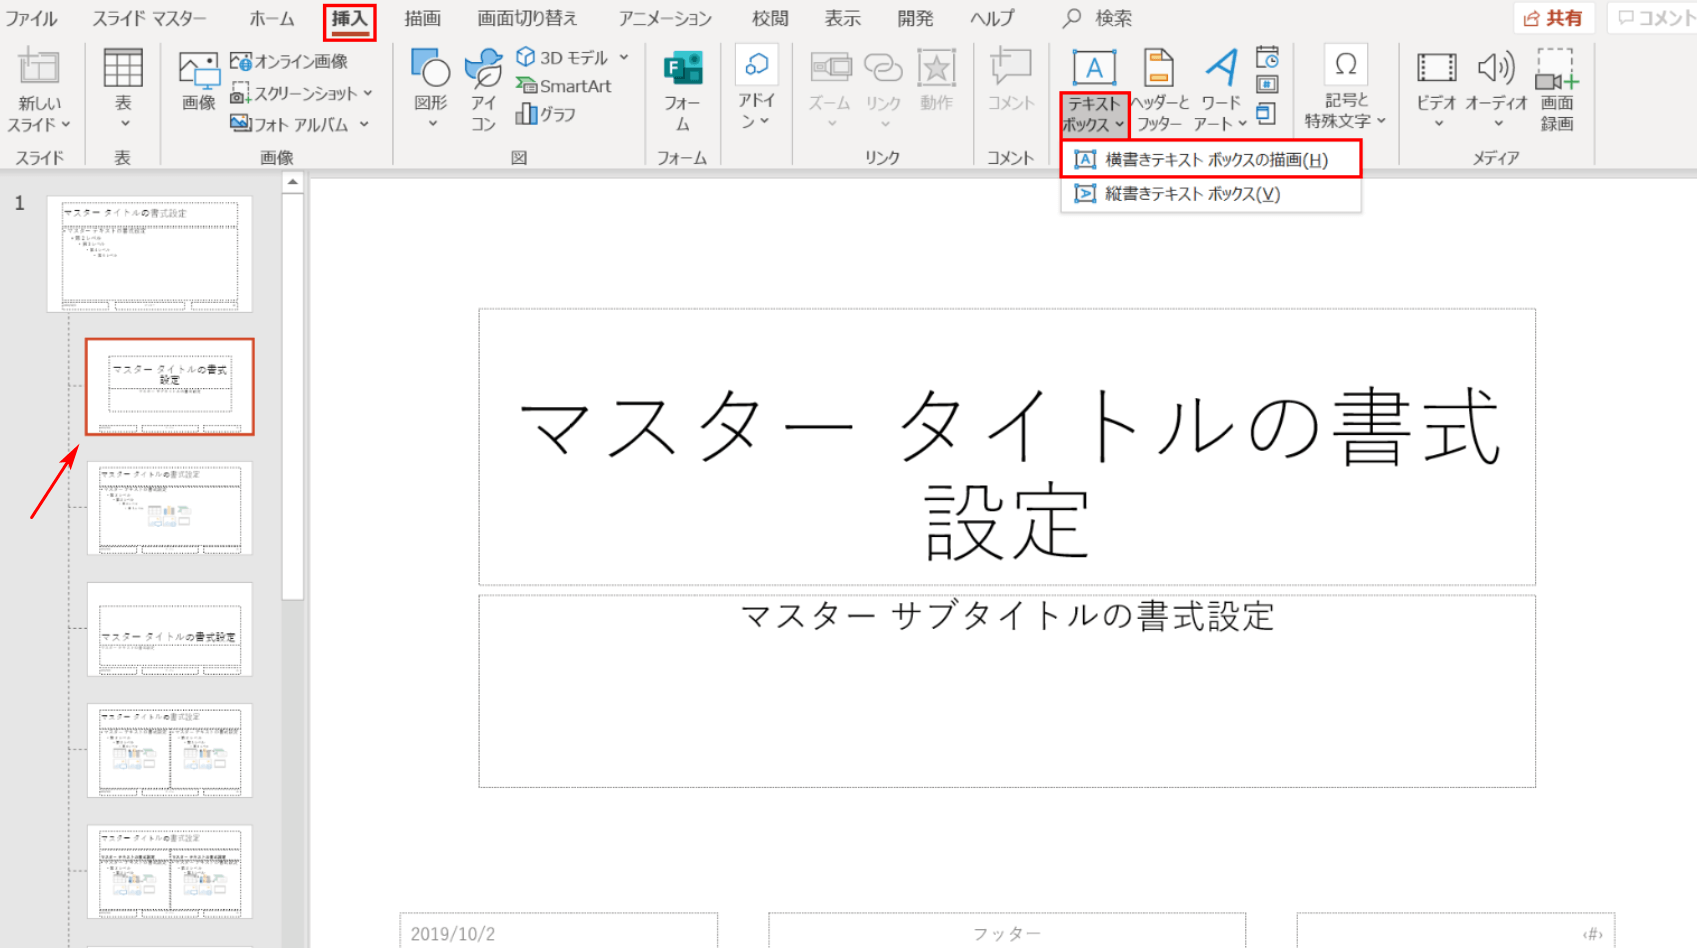Click the Zoom (ズーム) icon
The height and width of the screenshot is (948, 1697).
(x=830, y=68)
